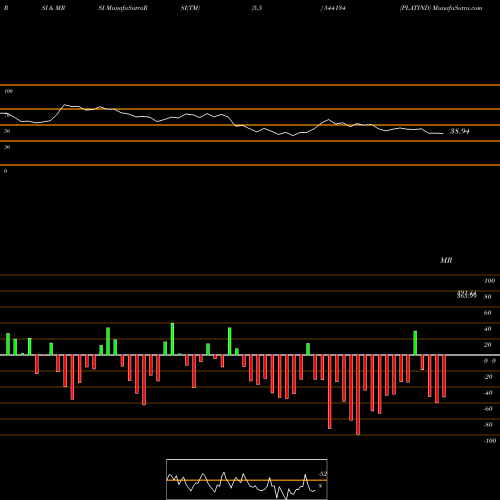Open the mini RSI chart thumbnail

point(247,479)
